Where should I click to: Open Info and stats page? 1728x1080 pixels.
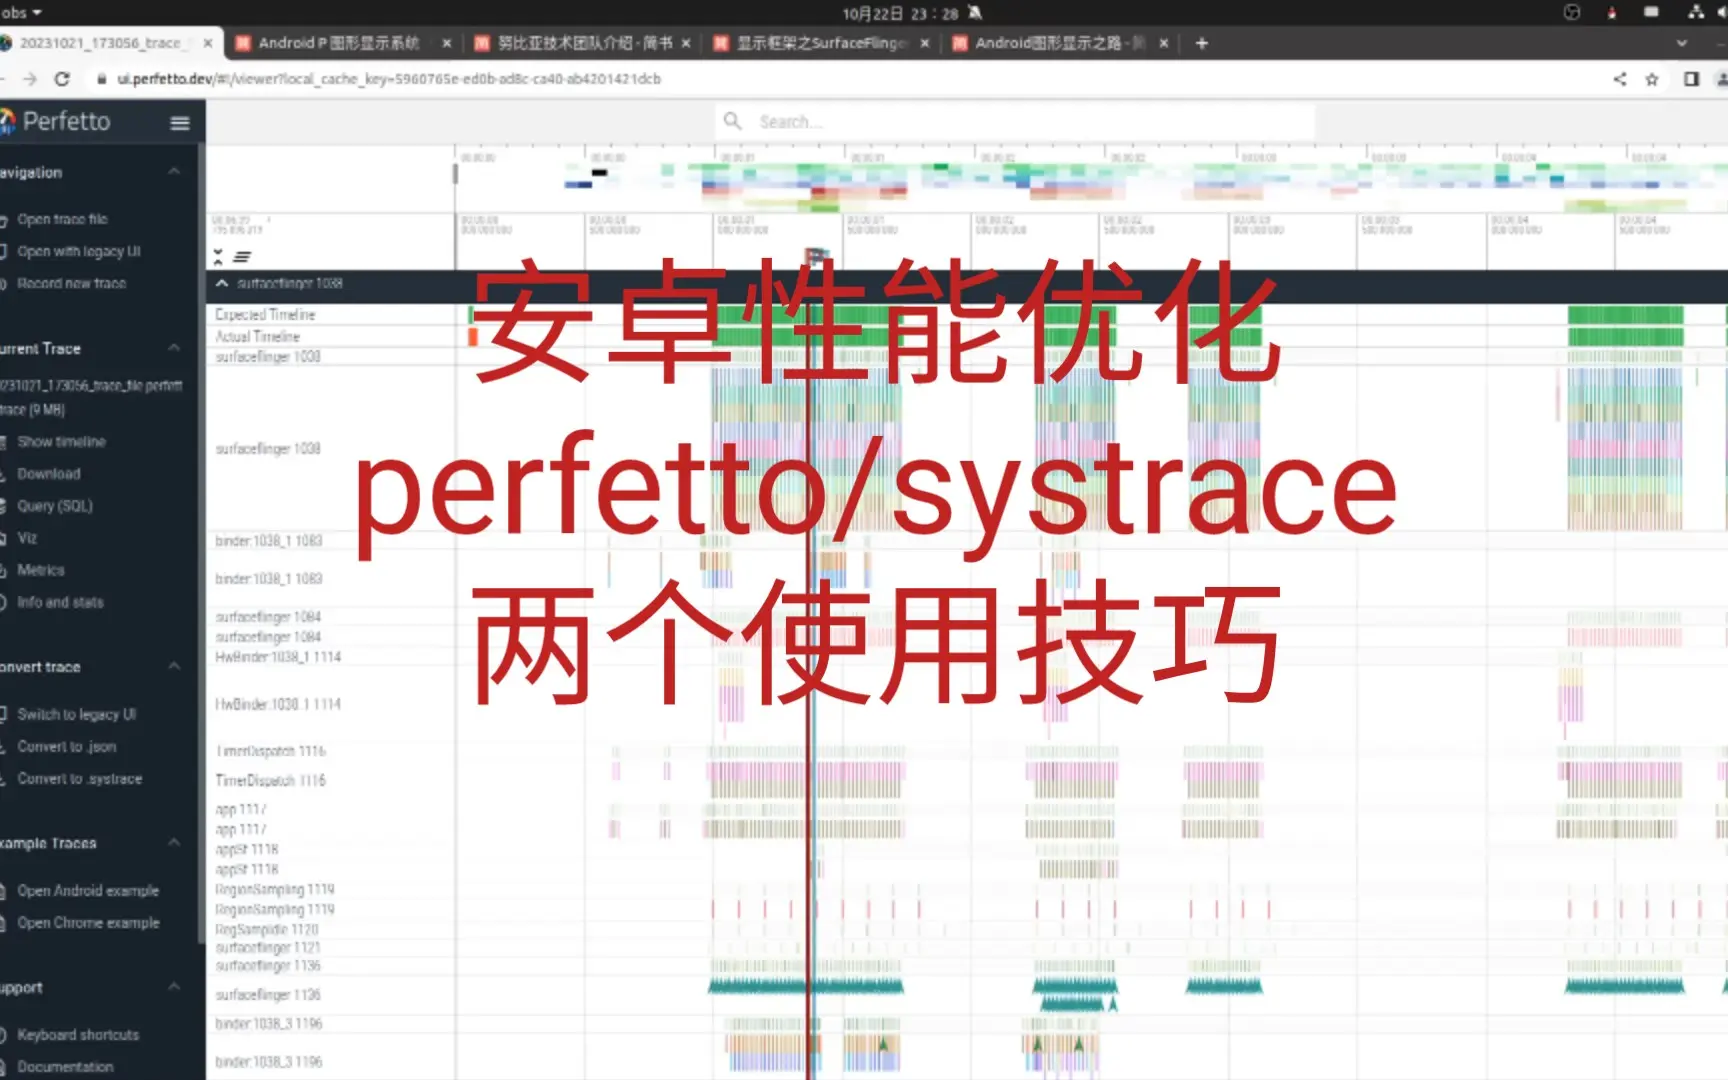tap(60, 602)
